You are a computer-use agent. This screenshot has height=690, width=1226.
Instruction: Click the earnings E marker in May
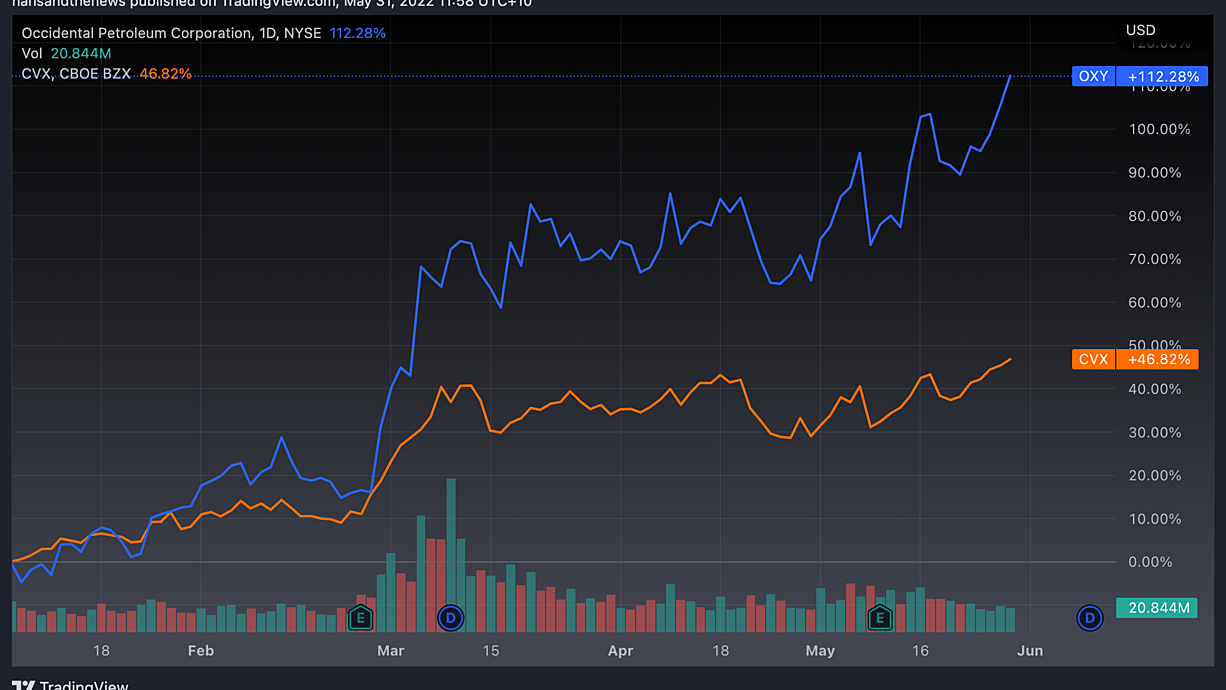pos(880,618)
